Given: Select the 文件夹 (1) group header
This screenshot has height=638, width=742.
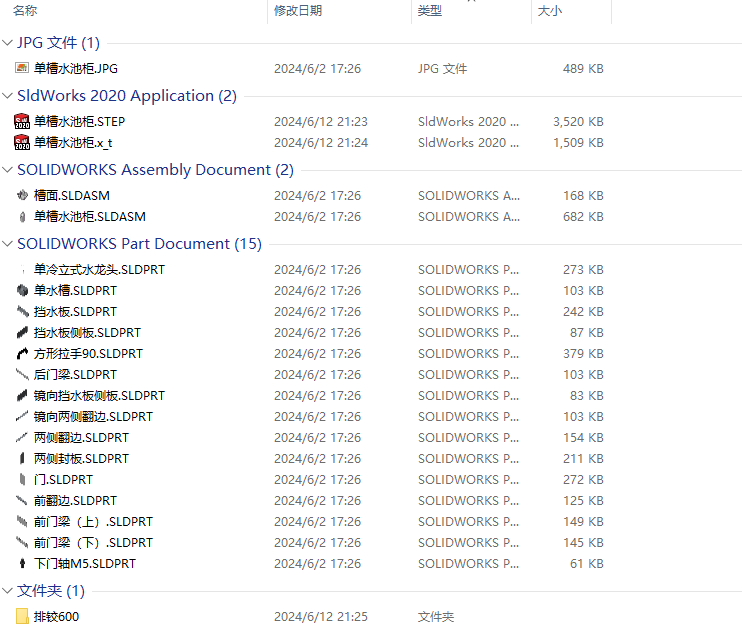Looking at the screenshot, I should coord(51,590).
